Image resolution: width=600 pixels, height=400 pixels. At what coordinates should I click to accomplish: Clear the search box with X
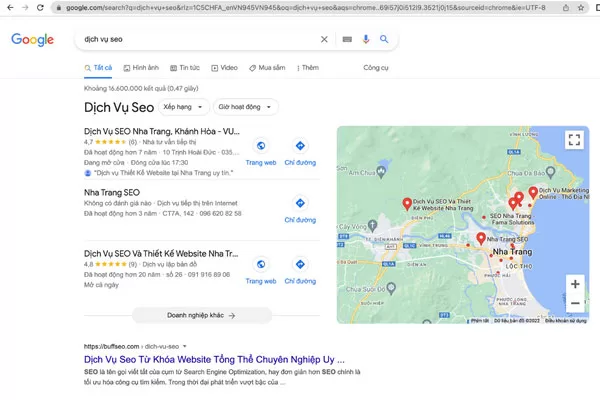pos(324,39)
